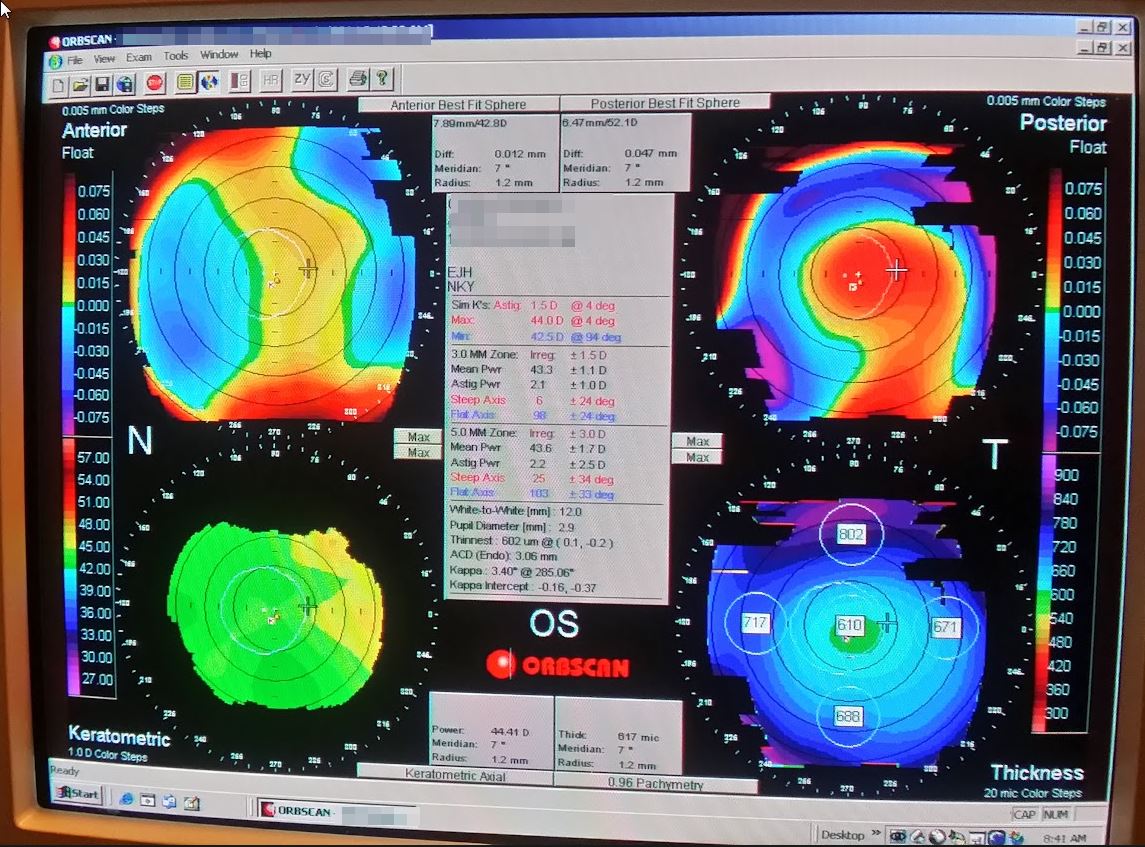Image resolution: width=1145 pixels, height=847 pixels.
Task: Click the Thickness color scale bar
Action: 1056,591
